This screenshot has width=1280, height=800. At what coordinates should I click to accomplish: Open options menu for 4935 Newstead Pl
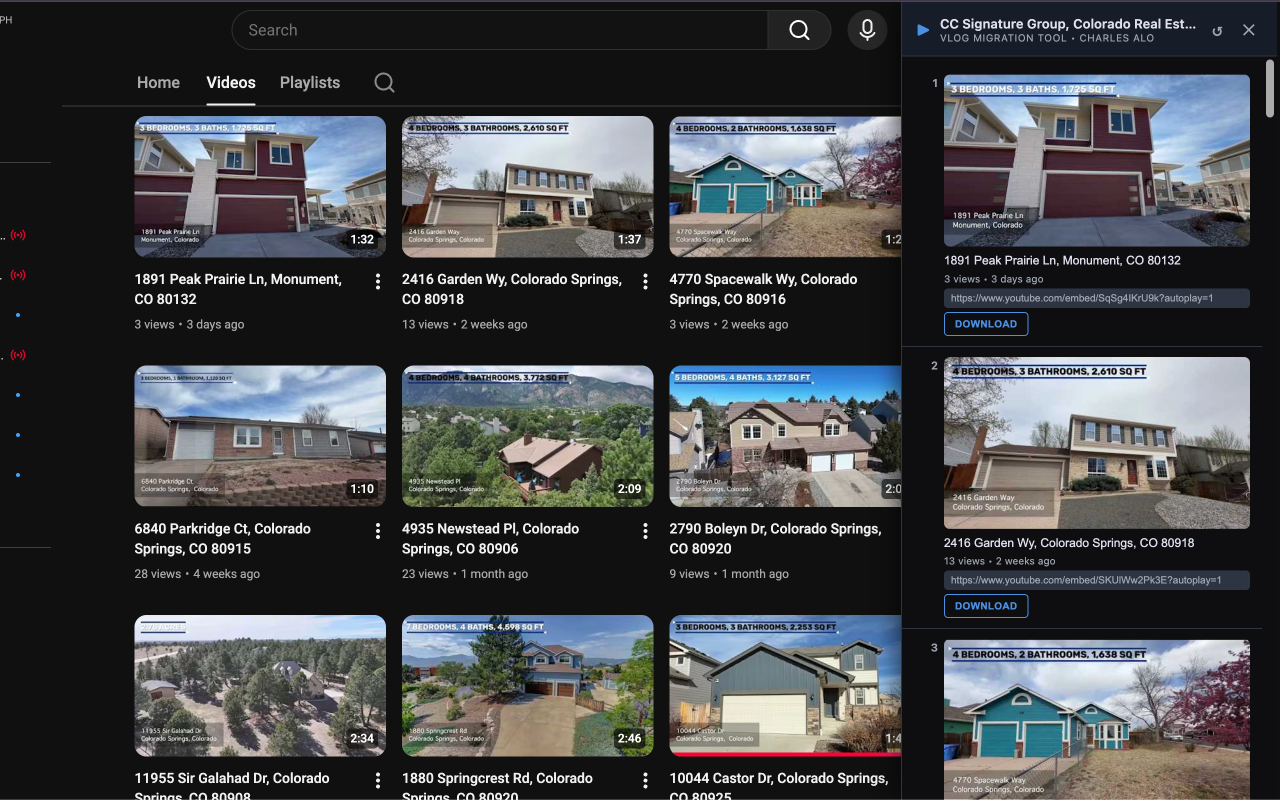[x=645, y=531]
